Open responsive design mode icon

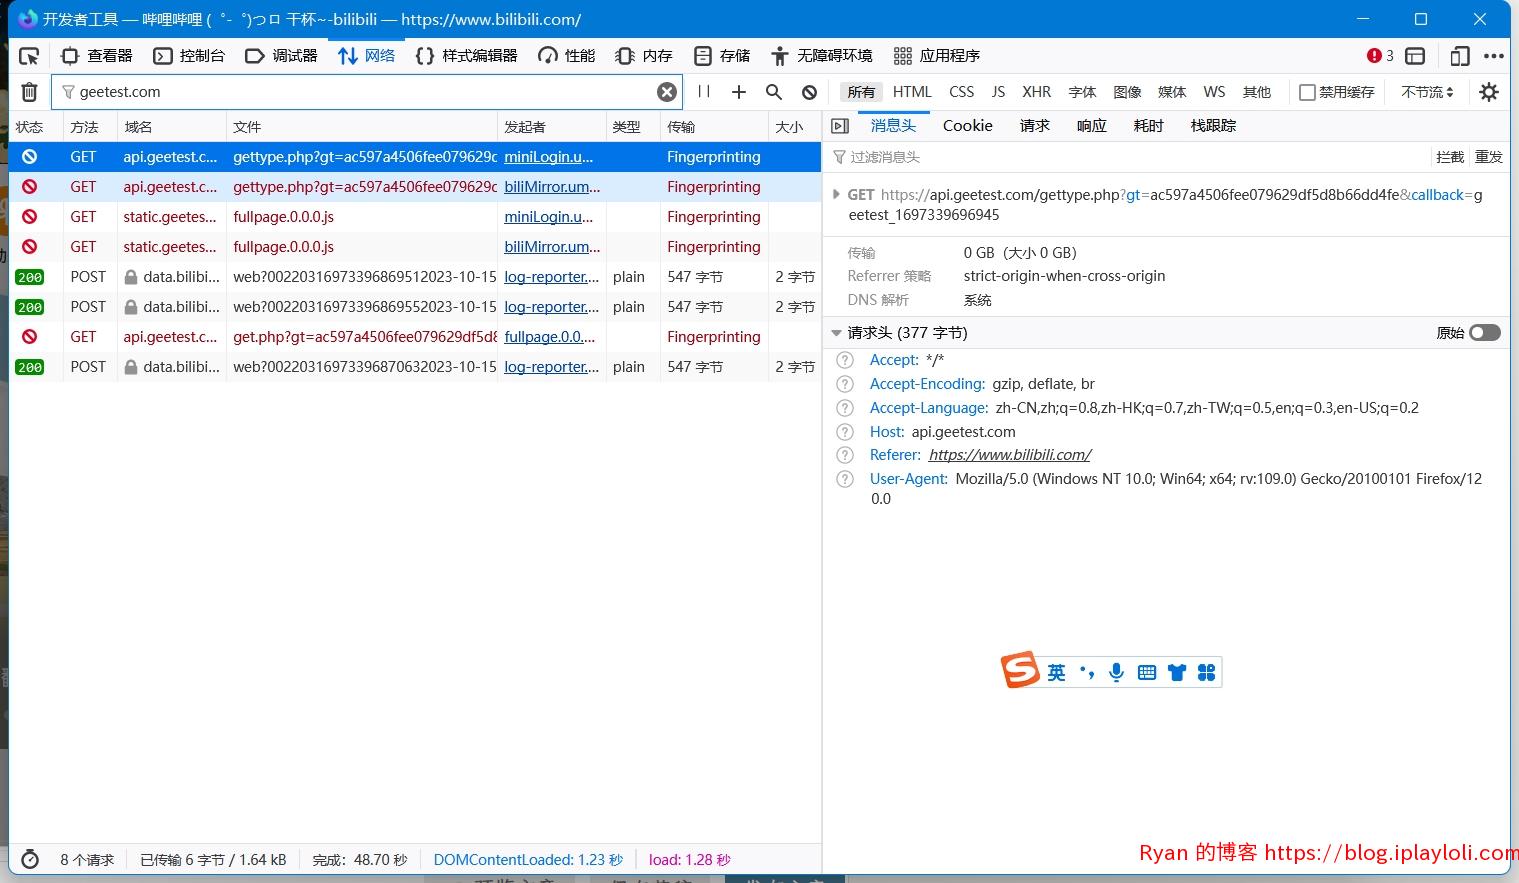click(x=1461, y=56)
